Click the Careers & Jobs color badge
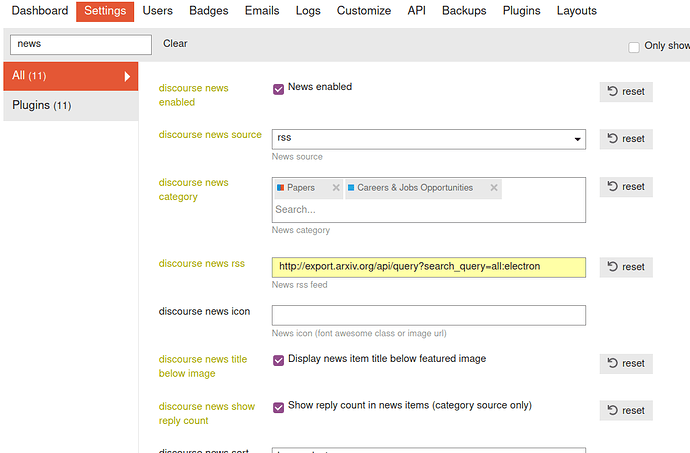 (x=351, y=188)
